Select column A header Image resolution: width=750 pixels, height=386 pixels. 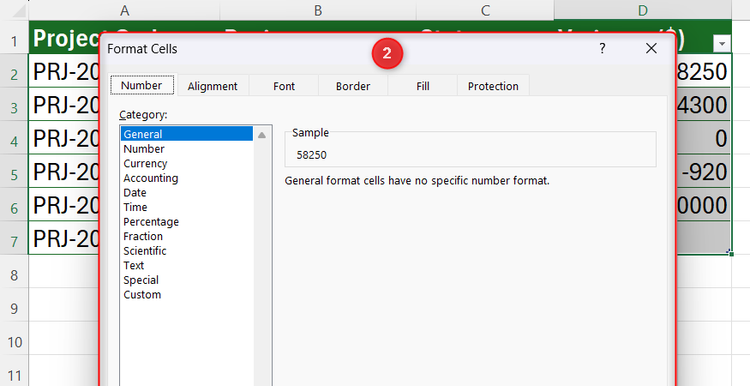124,10
